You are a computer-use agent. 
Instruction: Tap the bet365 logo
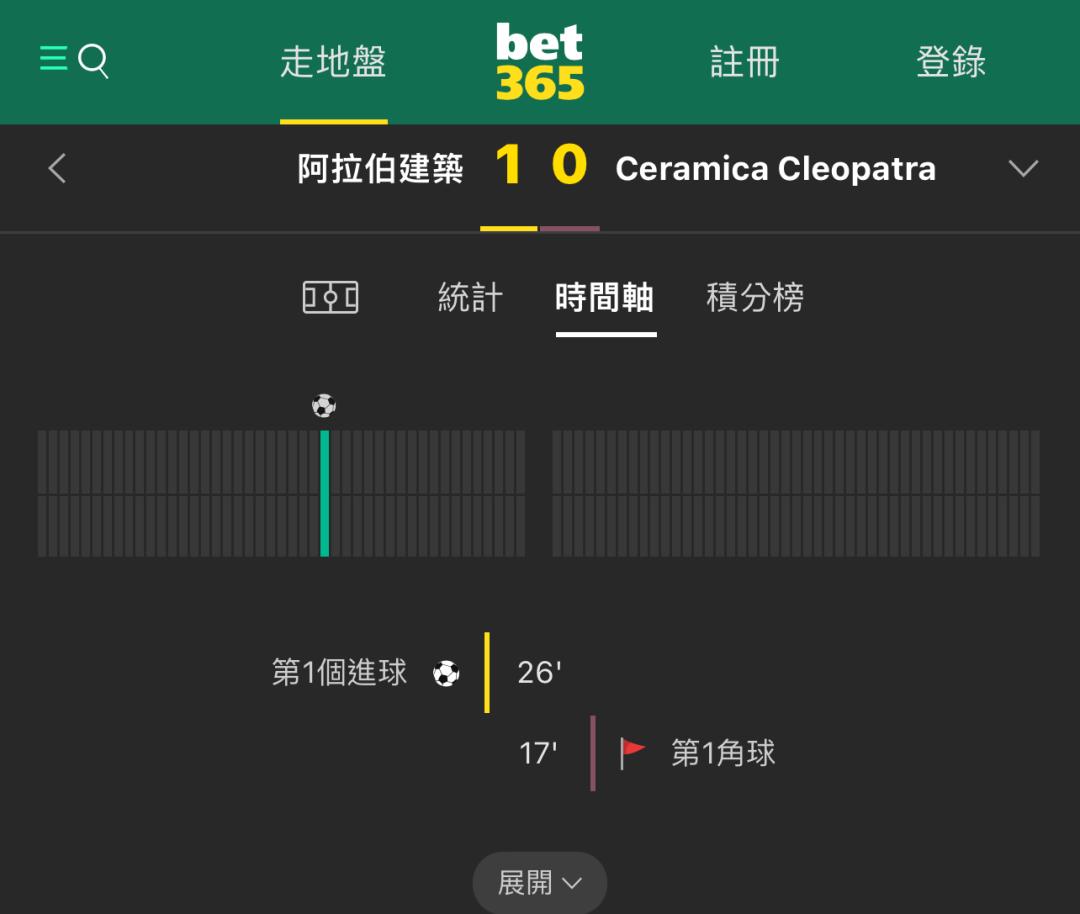tap(539, 61)
